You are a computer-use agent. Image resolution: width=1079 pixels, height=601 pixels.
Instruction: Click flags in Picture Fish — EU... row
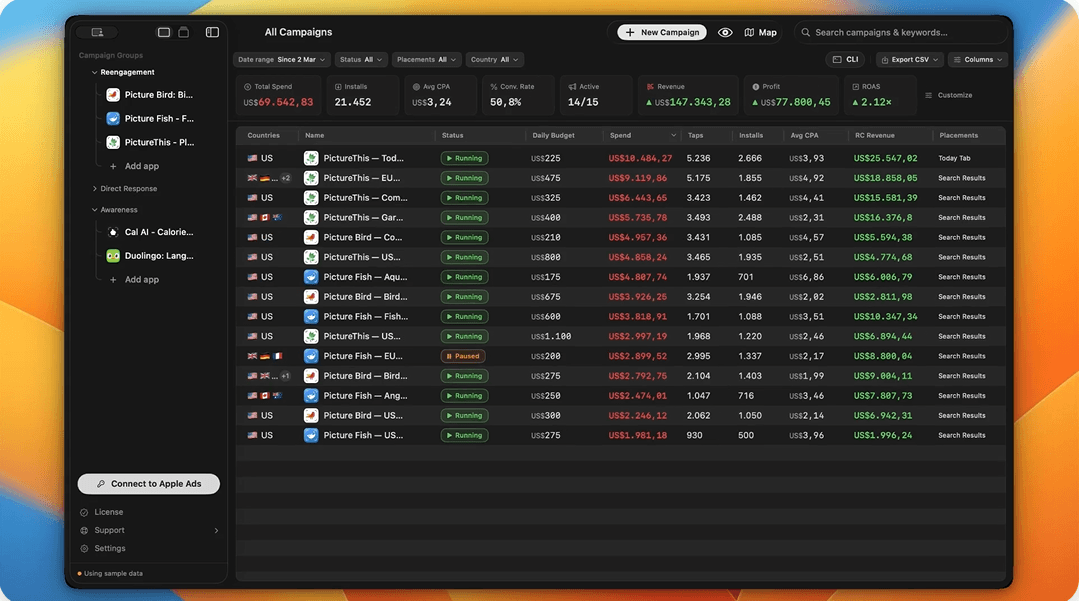(265, 357)
